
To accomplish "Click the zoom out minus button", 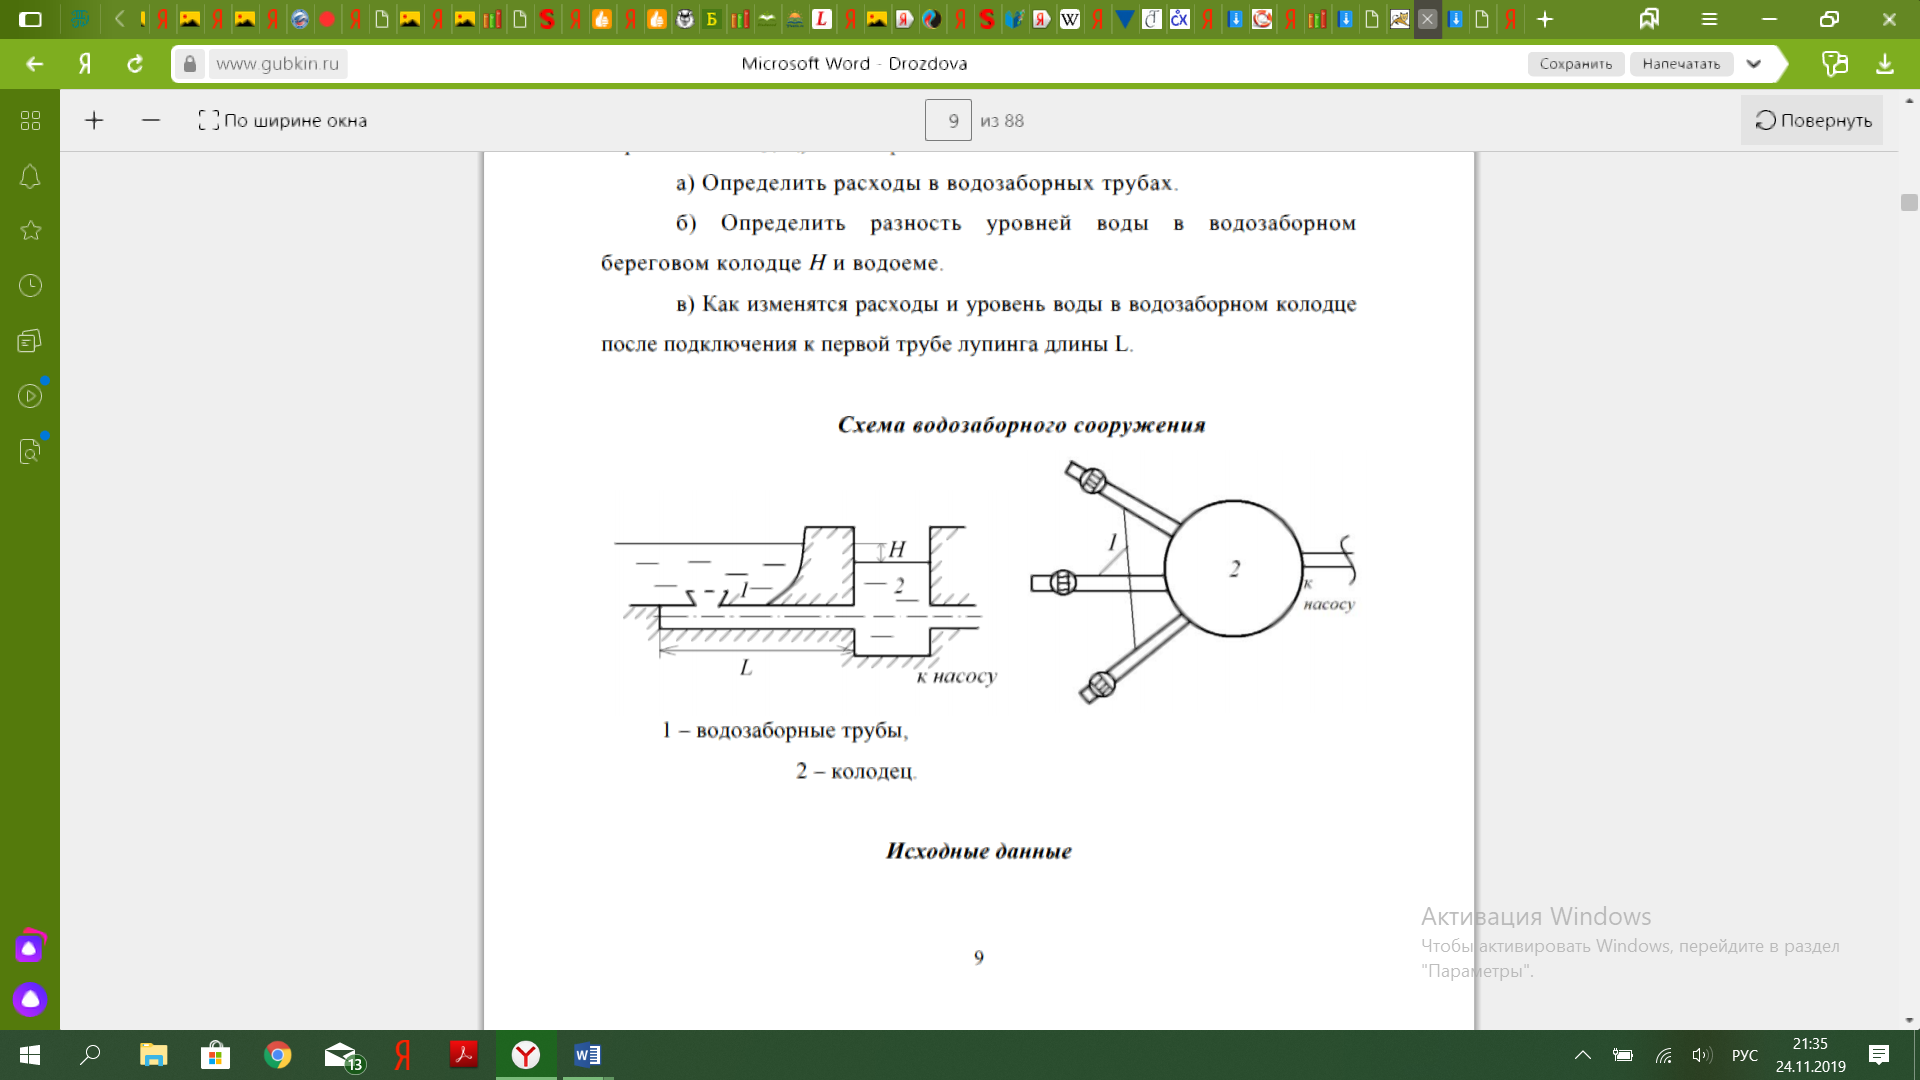I will 151,121.
